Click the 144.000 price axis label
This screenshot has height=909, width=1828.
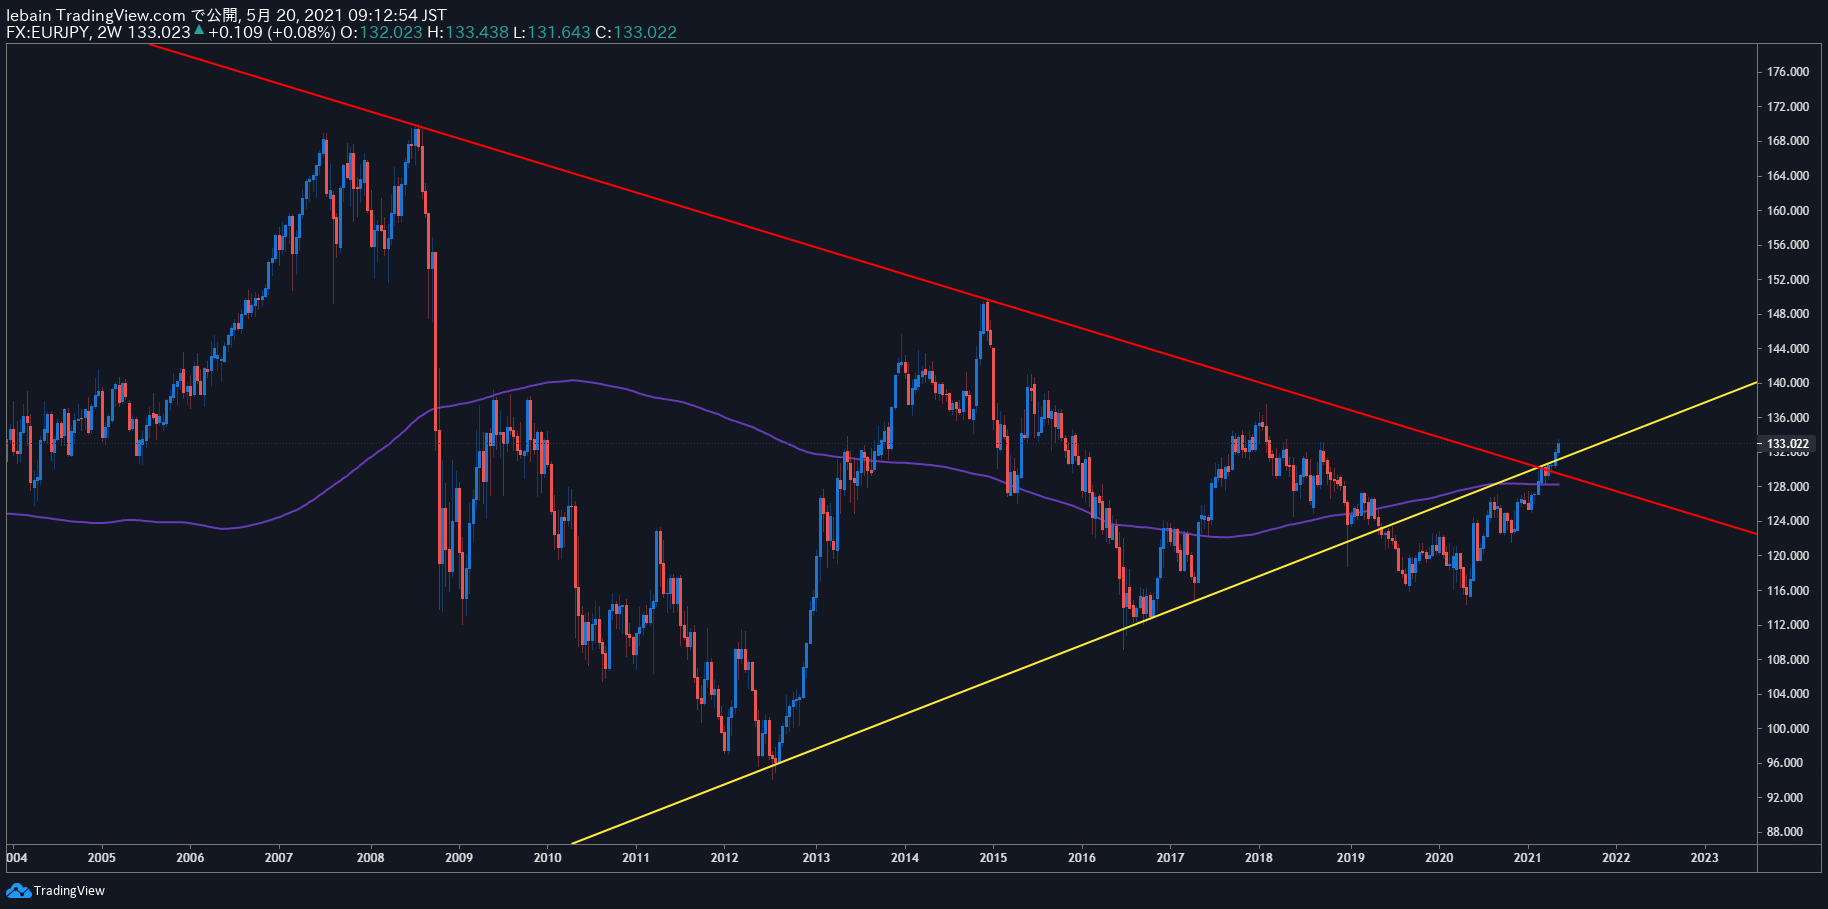pyautogui.click(x=1788, y=349)
